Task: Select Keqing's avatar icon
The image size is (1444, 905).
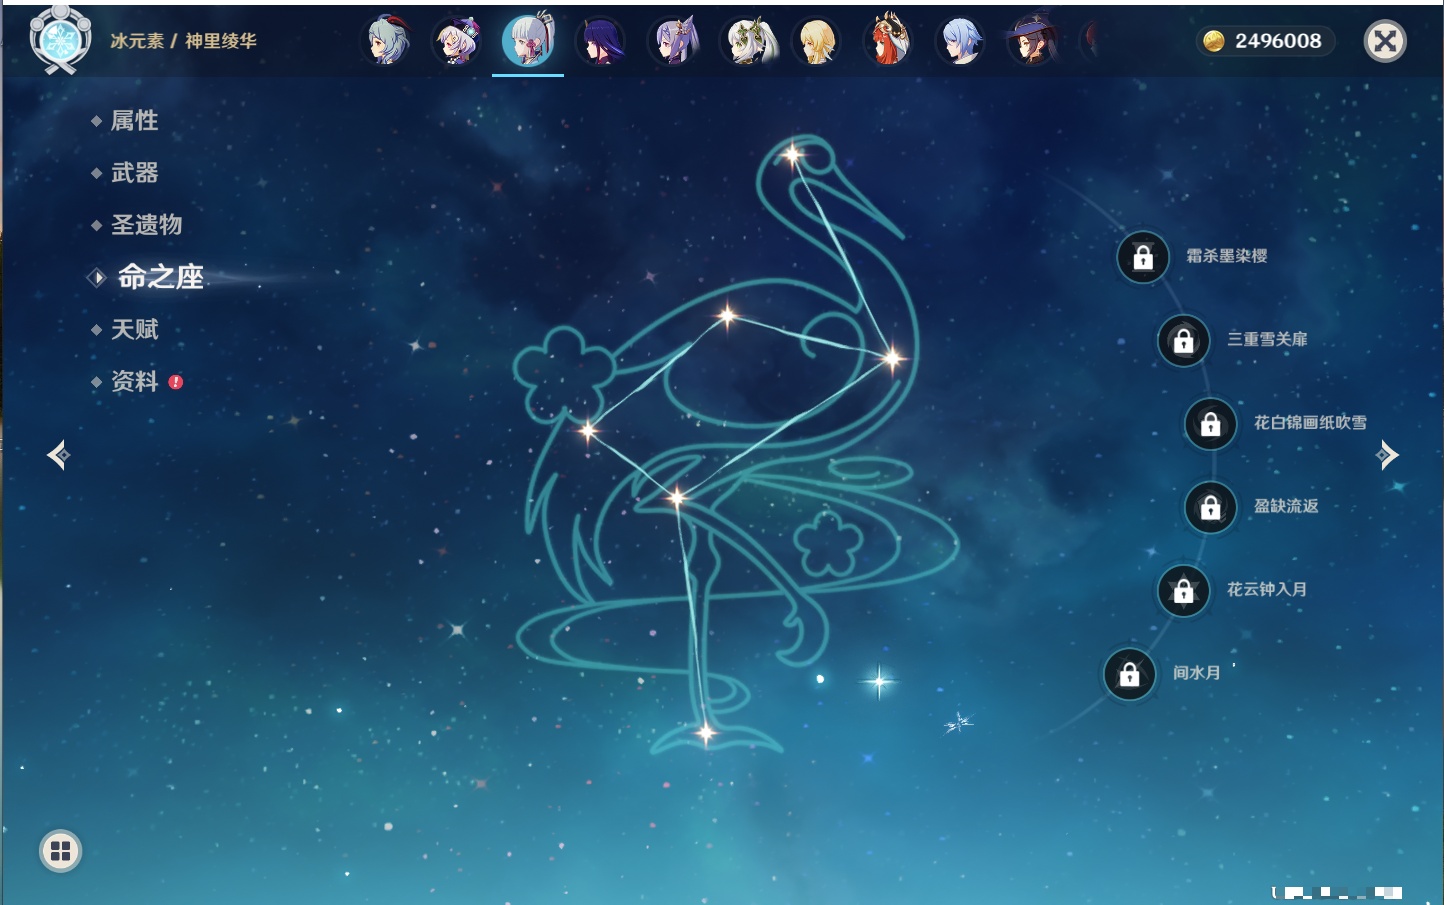Action: tap(674, 42)
